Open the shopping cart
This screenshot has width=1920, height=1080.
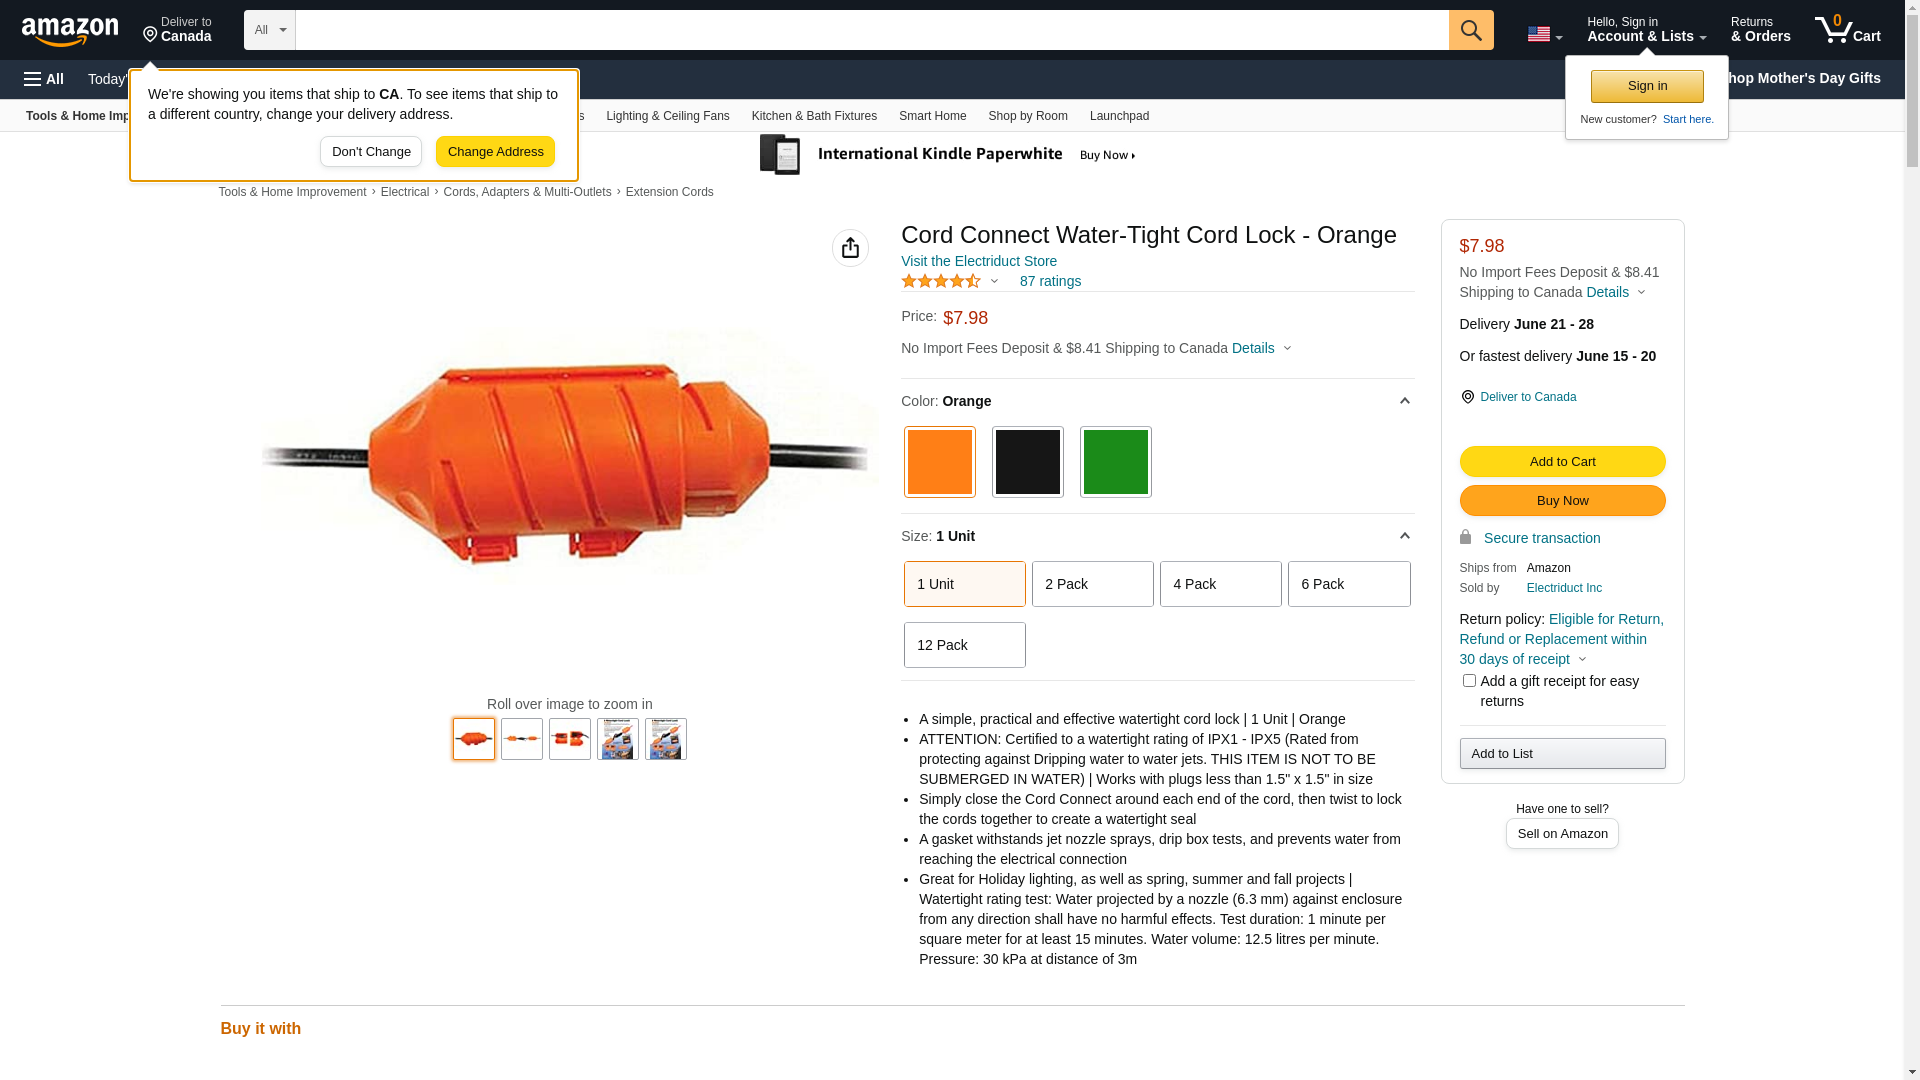1847,30
